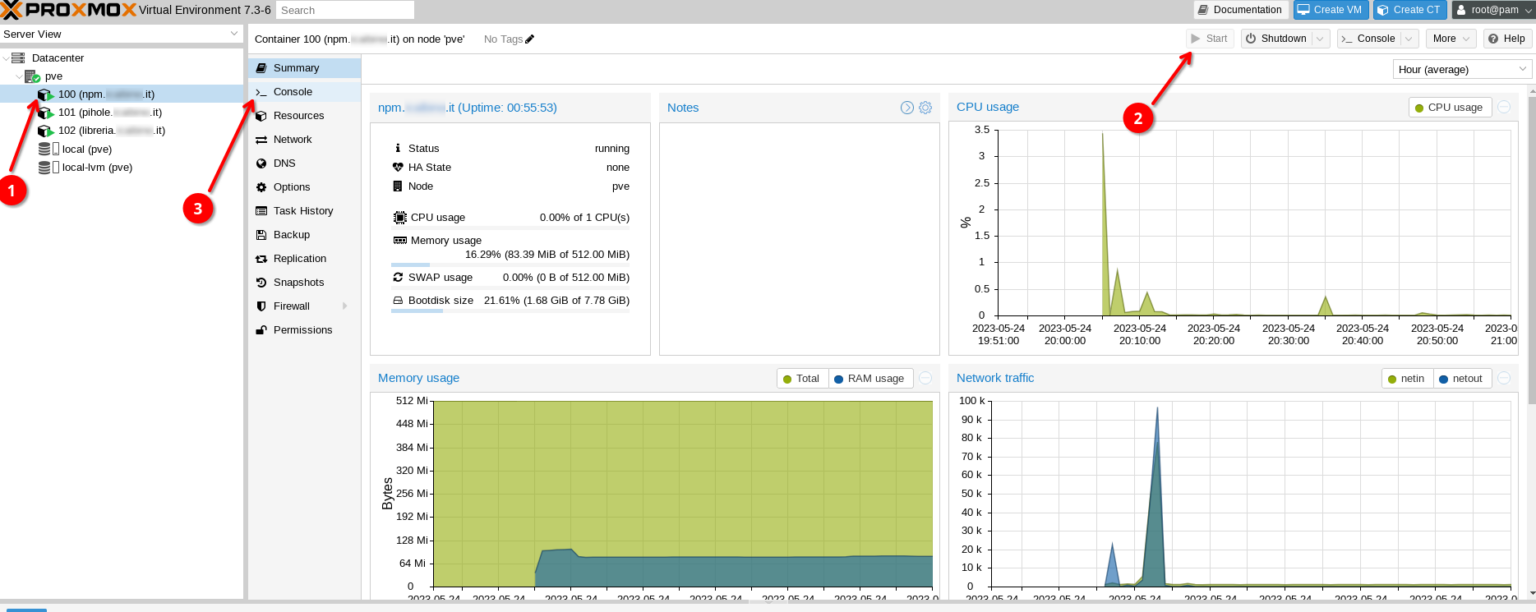The width and height of the screenshot is (1536, 612).
Task: Click the 'No Tags' label
Action: click(503, 39)
